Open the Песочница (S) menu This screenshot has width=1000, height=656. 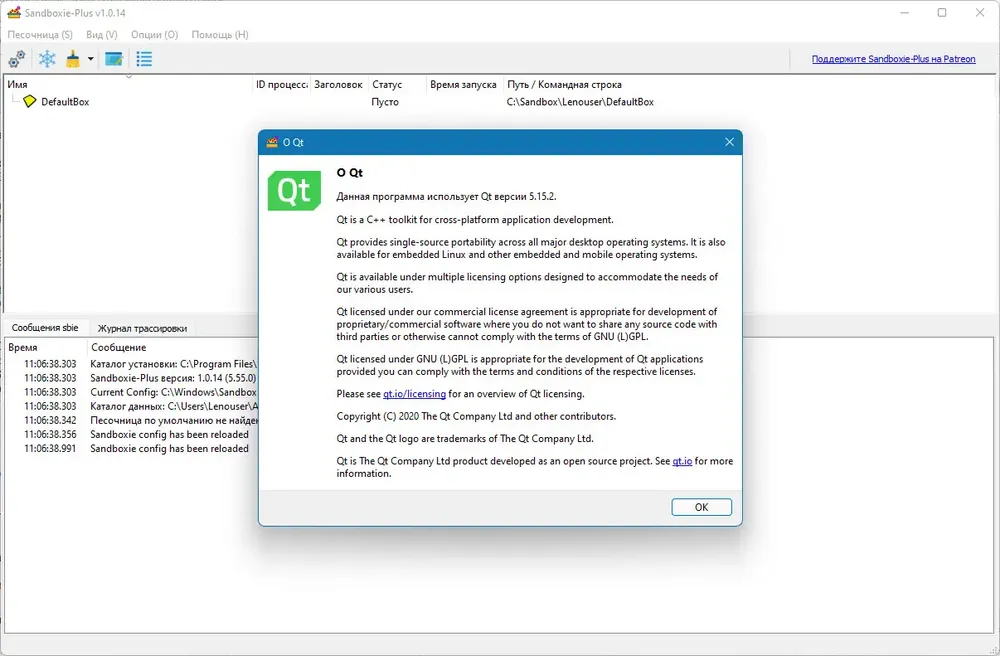40,34
